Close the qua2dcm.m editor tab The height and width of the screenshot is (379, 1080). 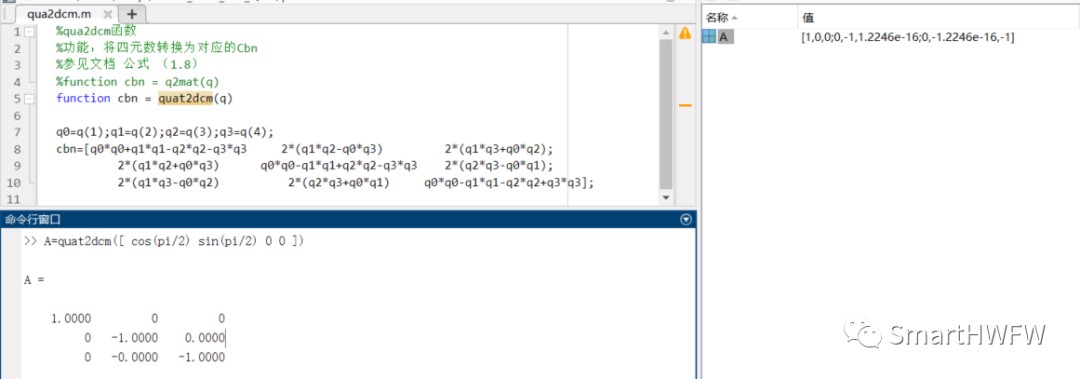click(107, 14)
